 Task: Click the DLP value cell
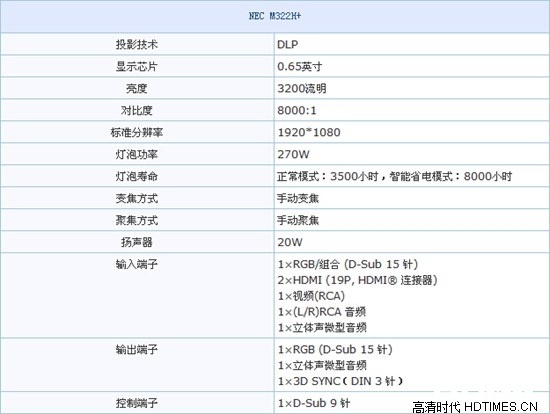click(x=412, y=44)
